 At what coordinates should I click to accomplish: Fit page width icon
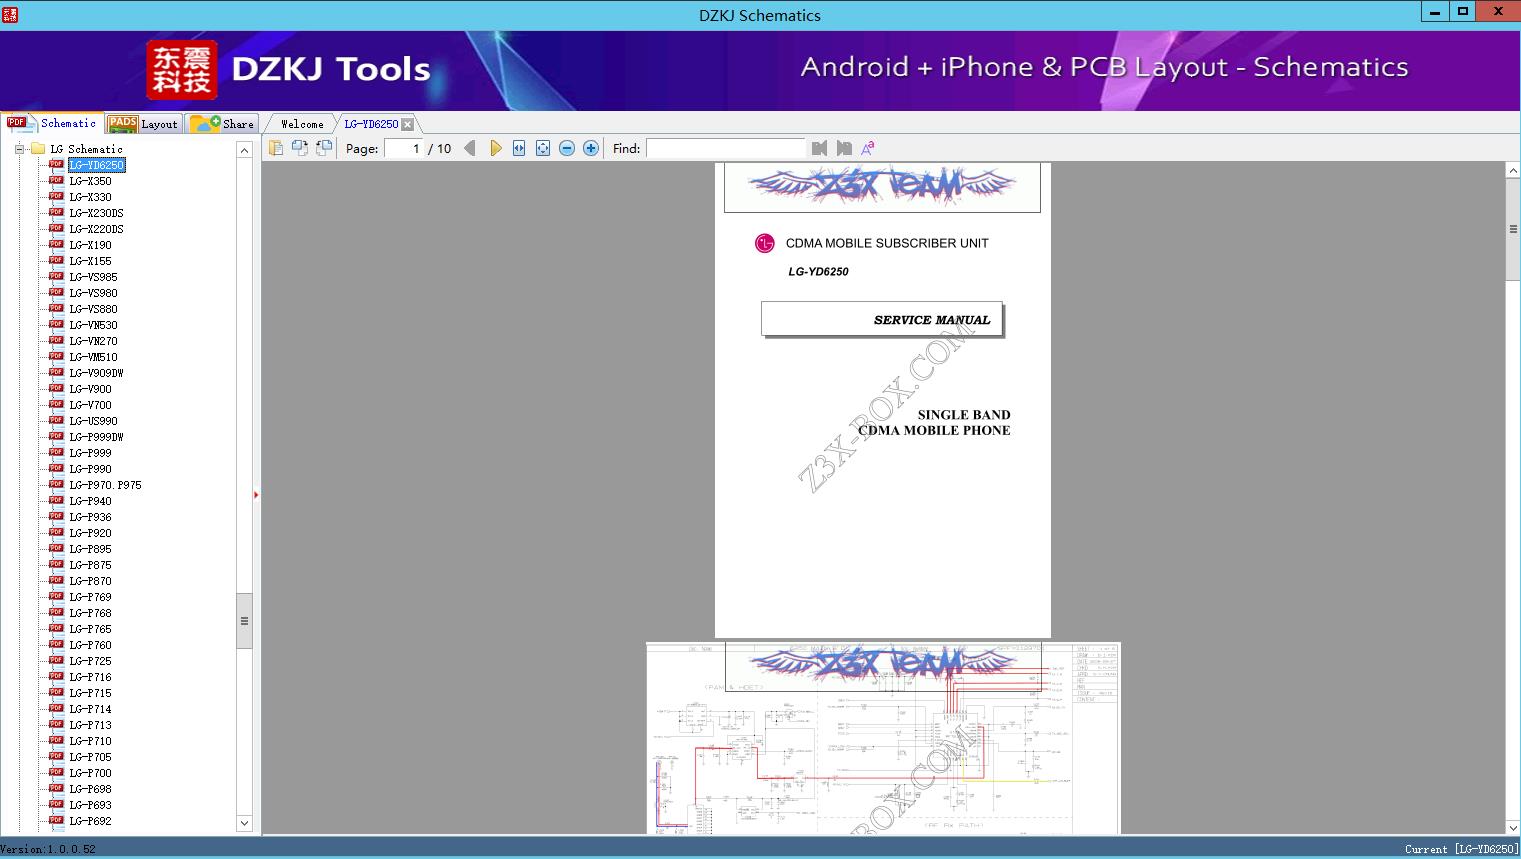tap(519, 148)
